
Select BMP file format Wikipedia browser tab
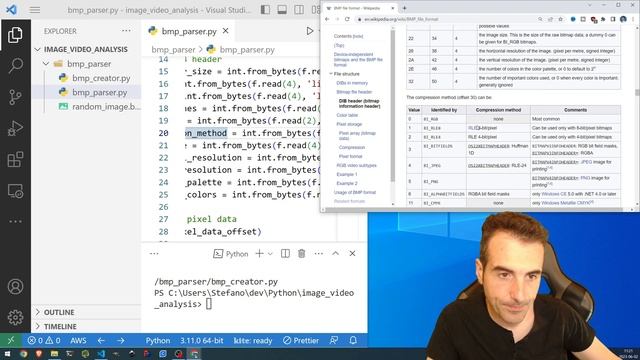[357, 8]
